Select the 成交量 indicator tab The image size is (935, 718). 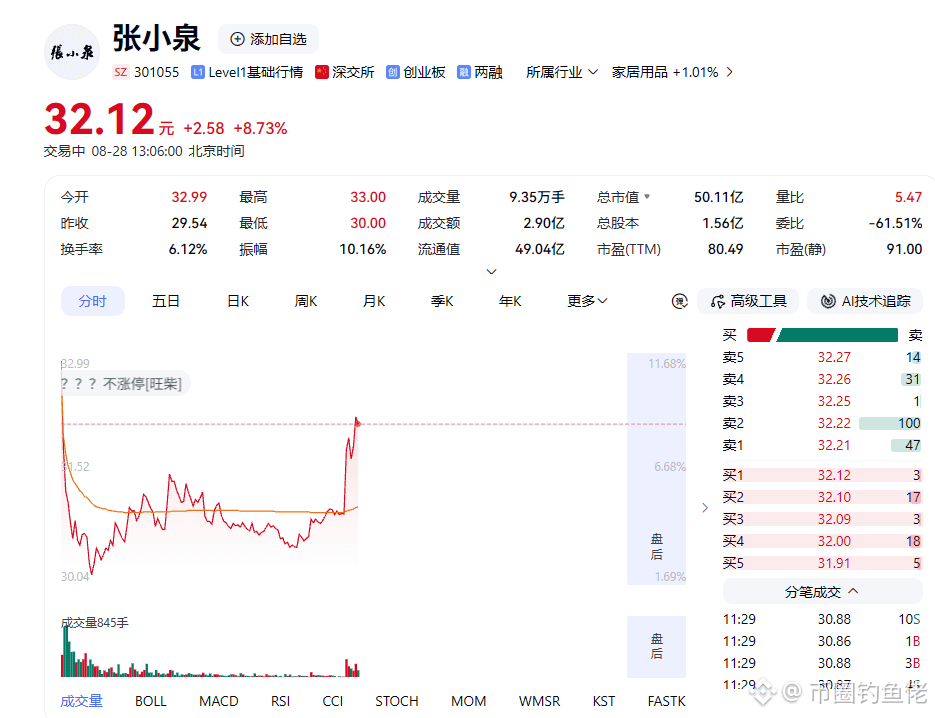tap(82, 701)
